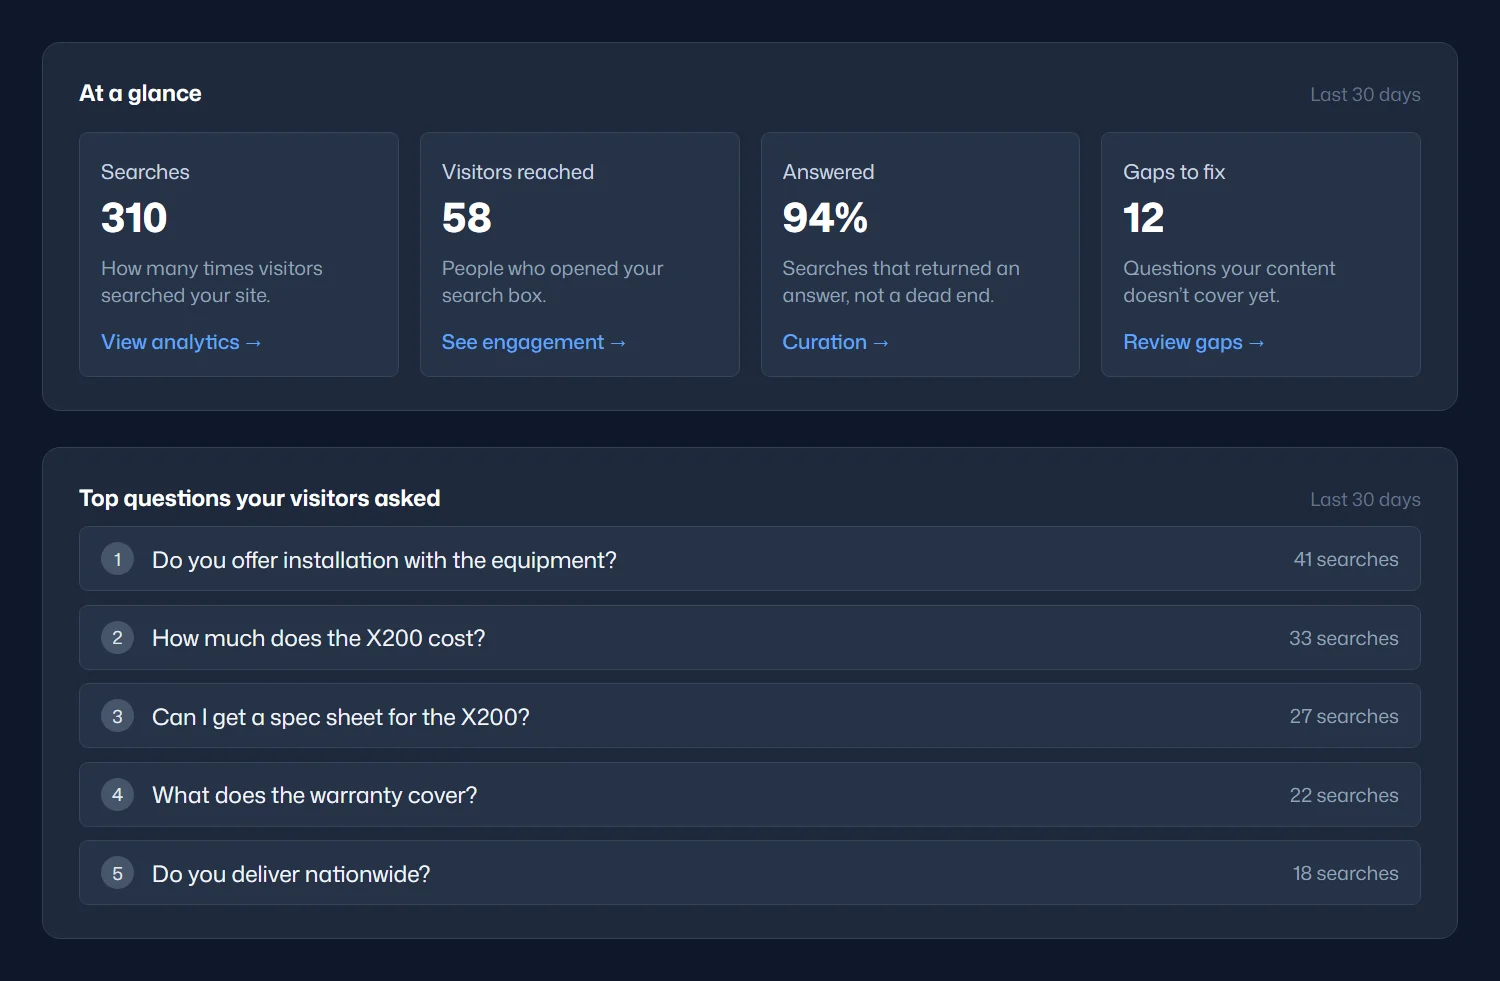The image size is (1500, 981).
Task: Select the installation with equipment question row
Action: (750, 559)
